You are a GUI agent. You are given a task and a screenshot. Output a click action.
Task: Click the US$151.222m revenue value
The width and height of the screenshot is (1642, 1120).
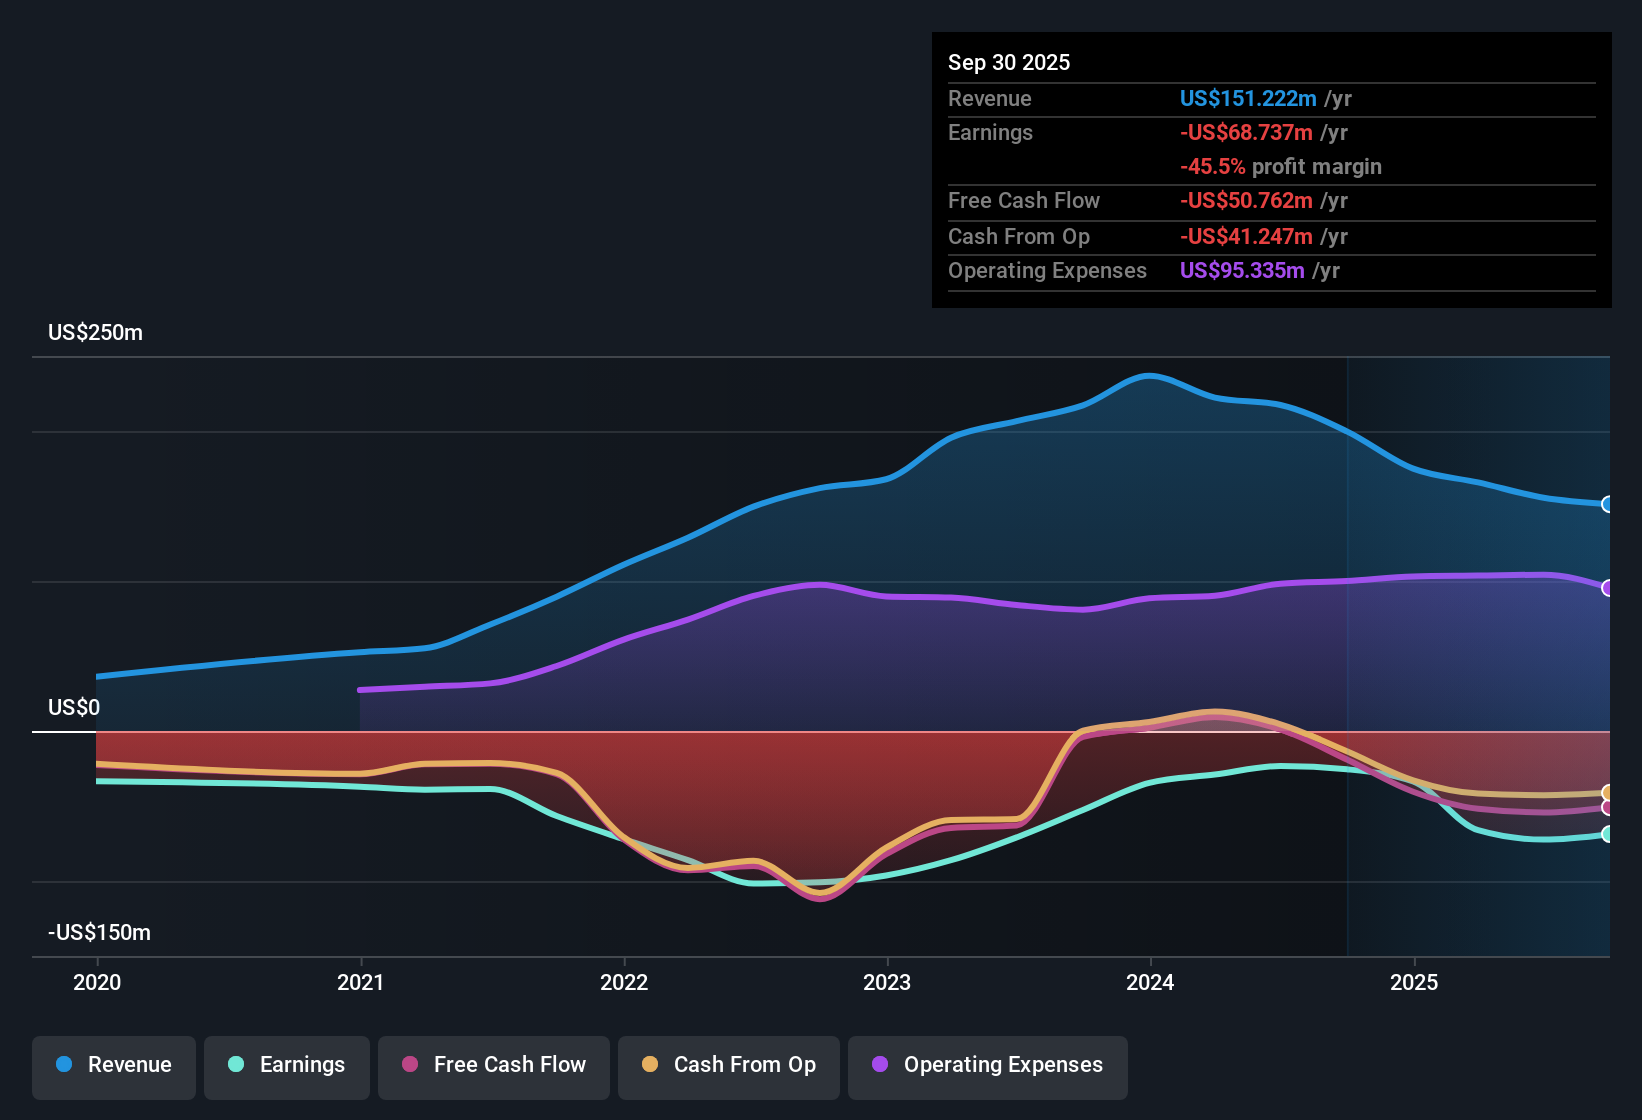[x=1248, y=99]
